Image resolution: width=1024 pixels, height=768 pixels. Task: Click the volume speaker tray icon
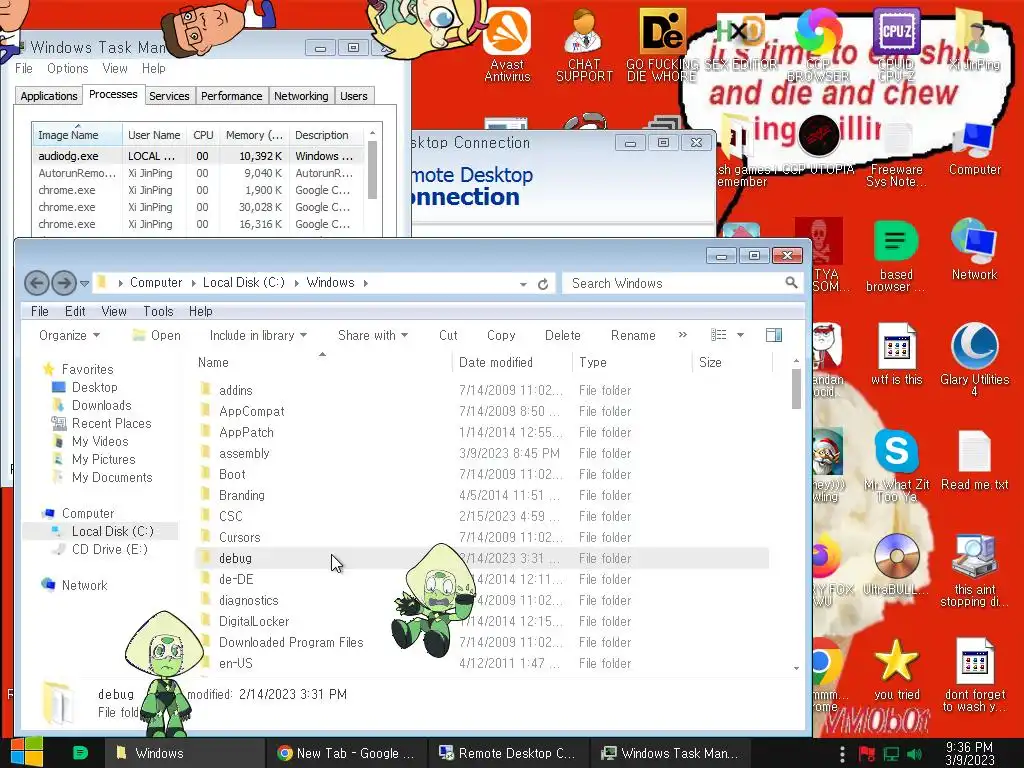point(914,754)
